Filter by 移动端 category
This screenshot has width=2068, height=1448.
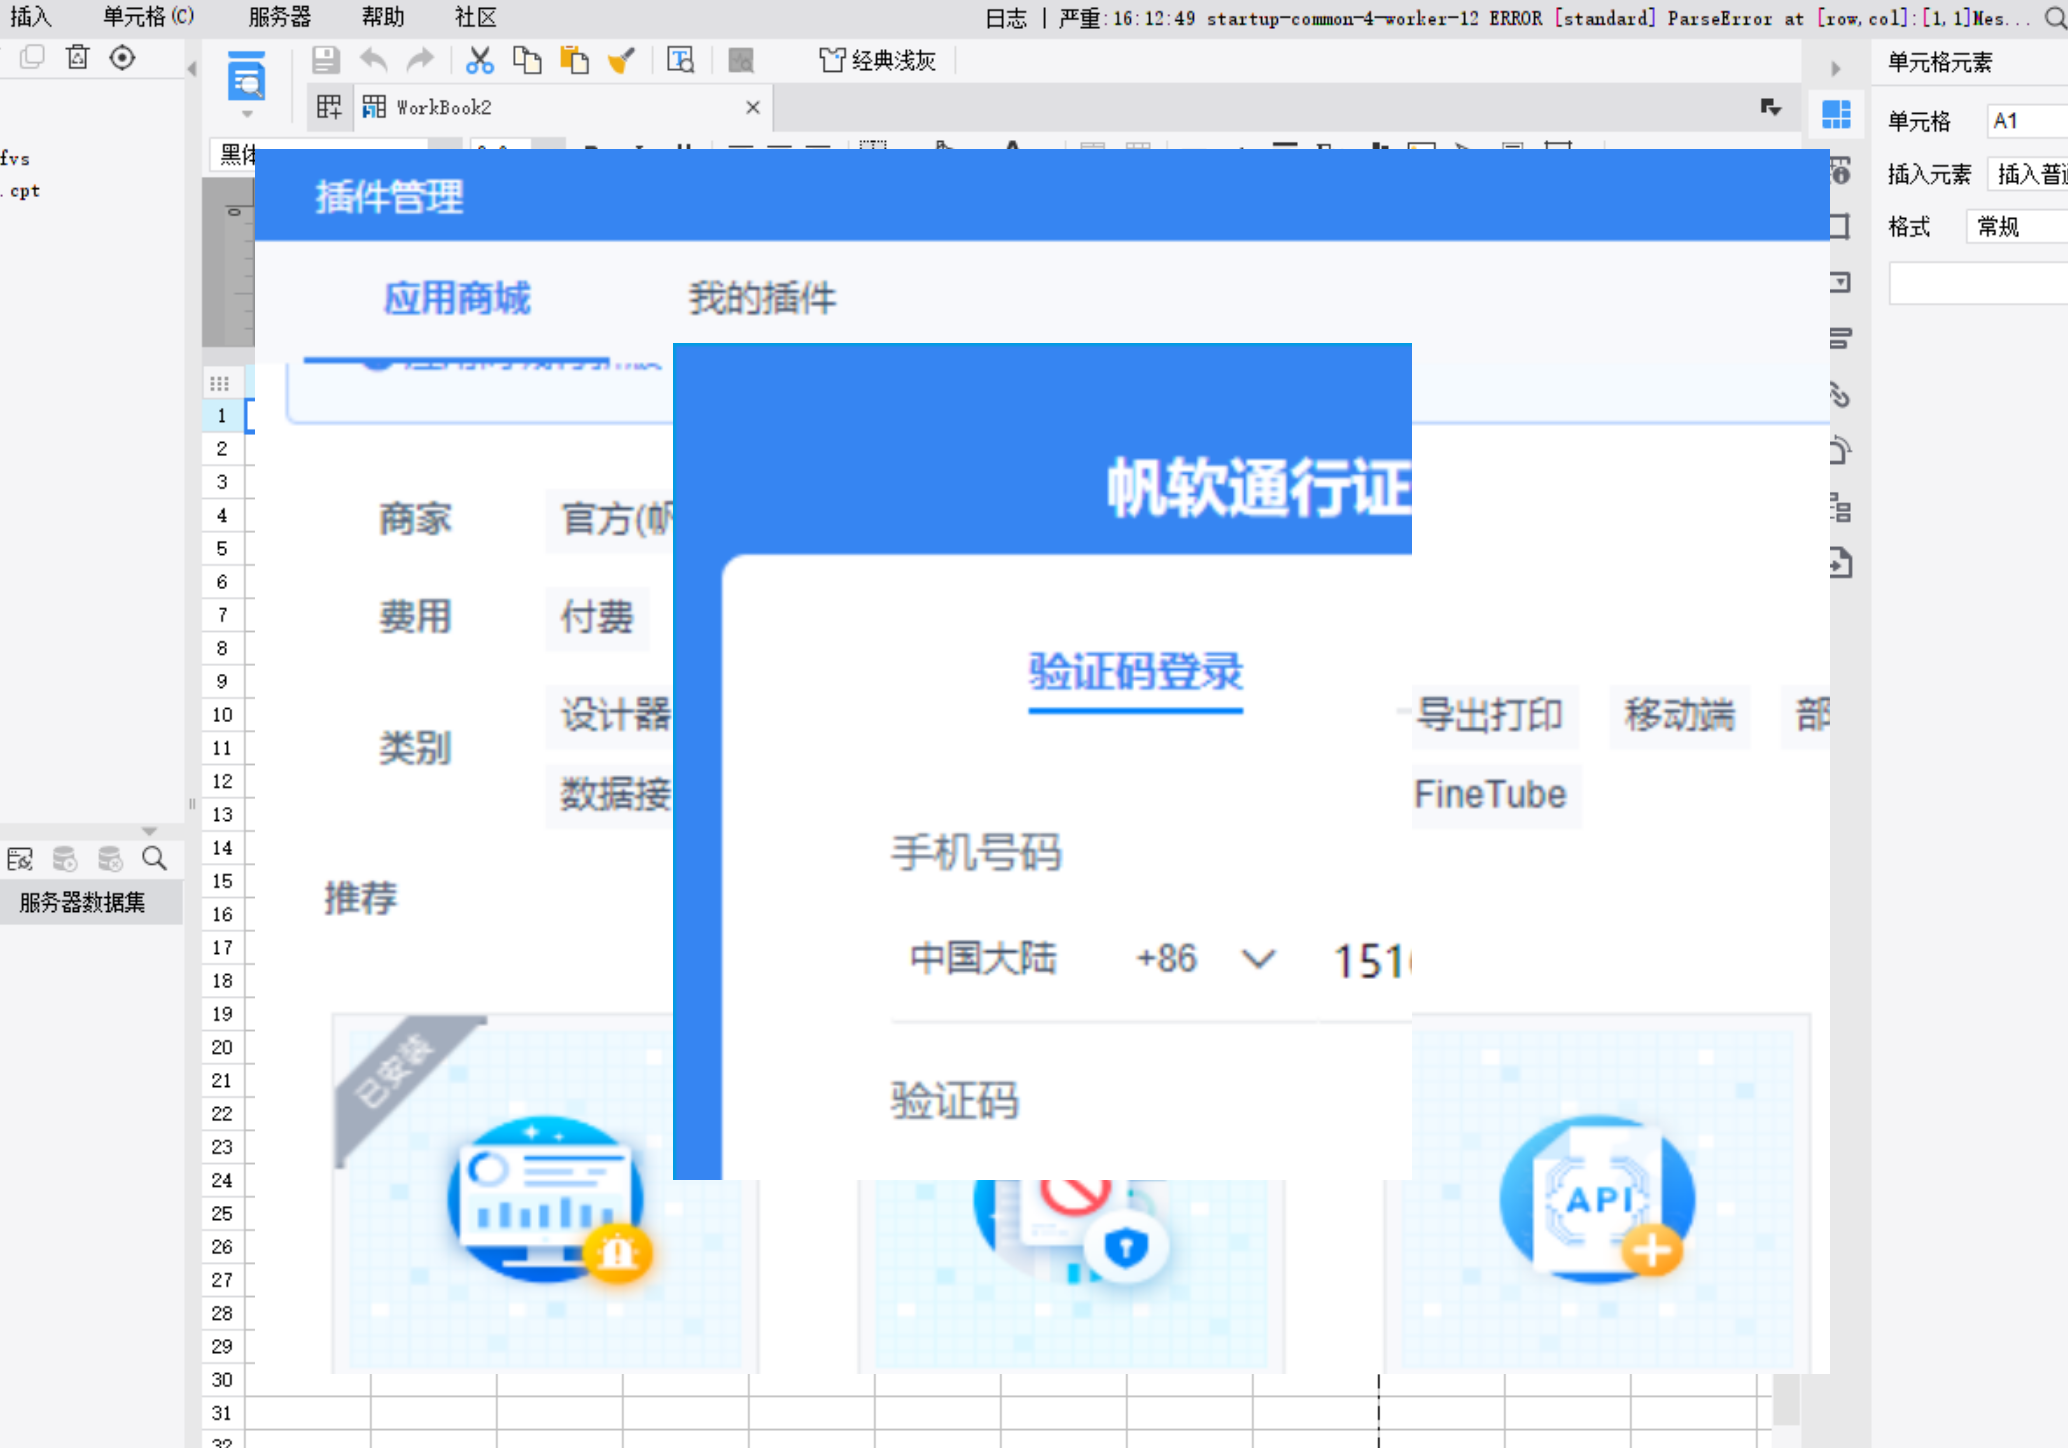[x=1680, y=715]
